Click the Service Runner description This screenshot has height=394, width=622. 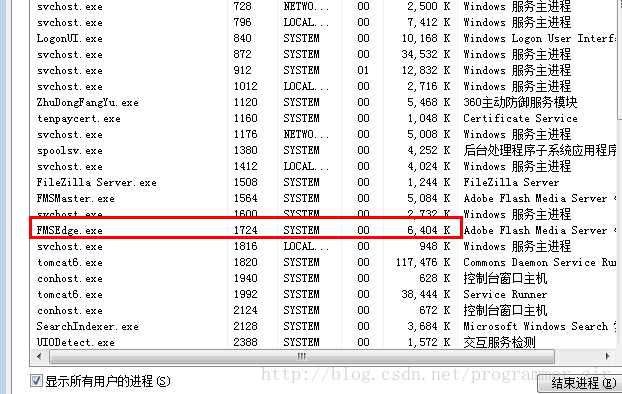pyautogui.click(x=505, y=294)
